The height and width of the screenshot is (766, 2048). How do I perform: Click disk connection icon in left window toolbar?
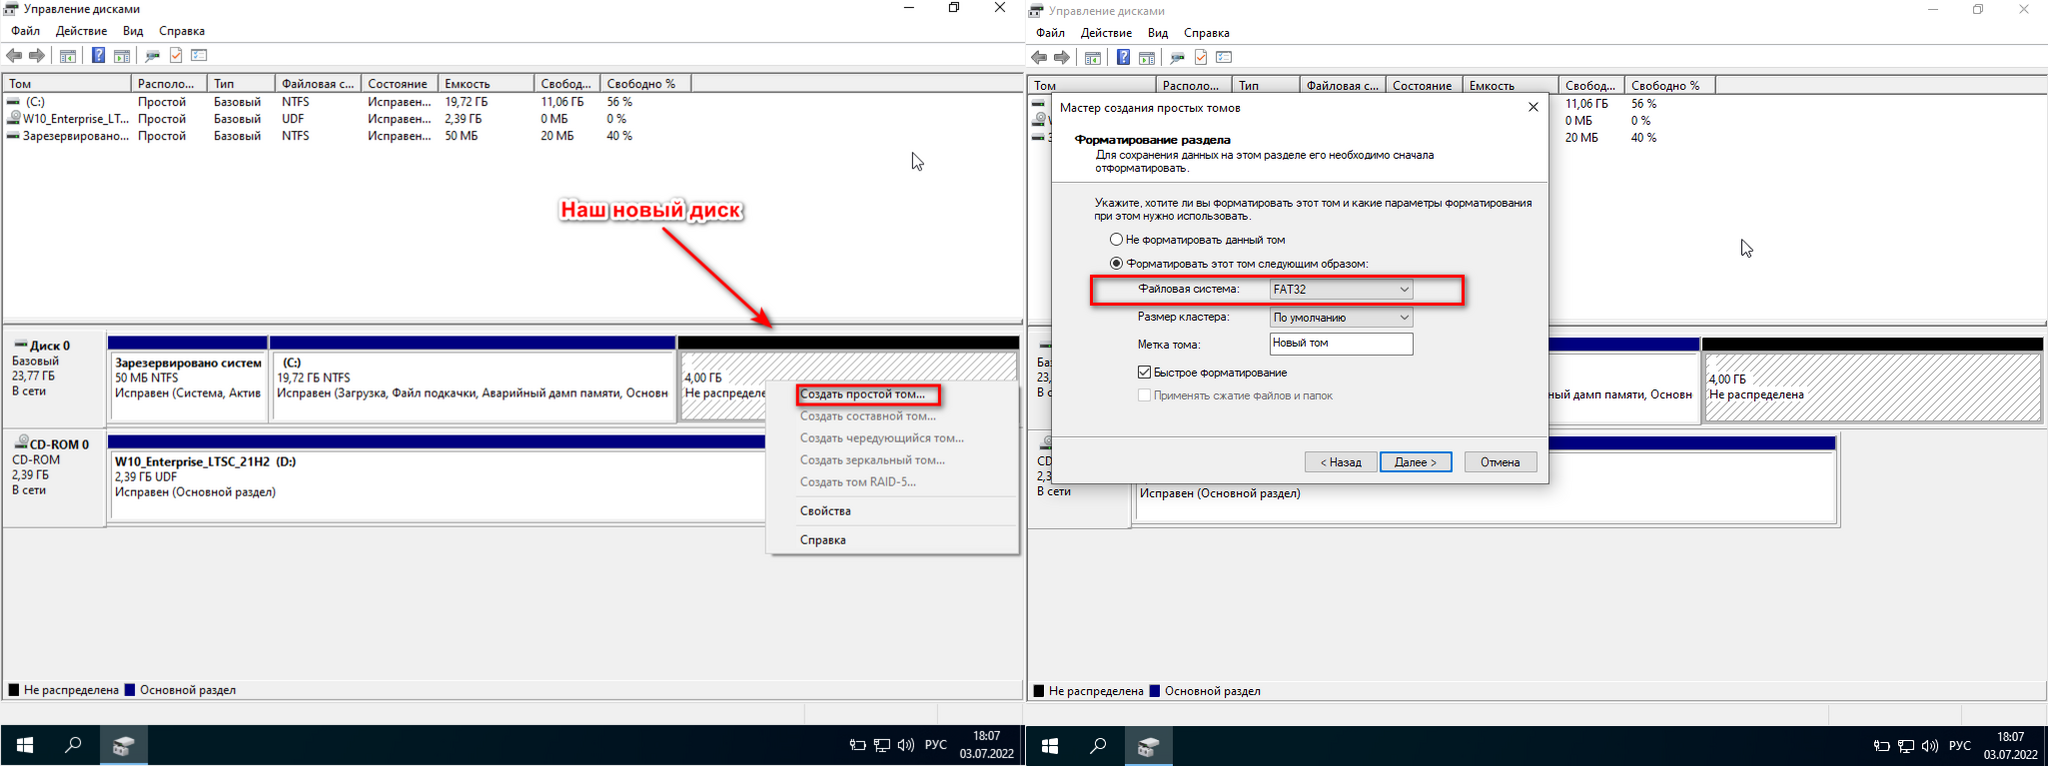tap(152, 56)
